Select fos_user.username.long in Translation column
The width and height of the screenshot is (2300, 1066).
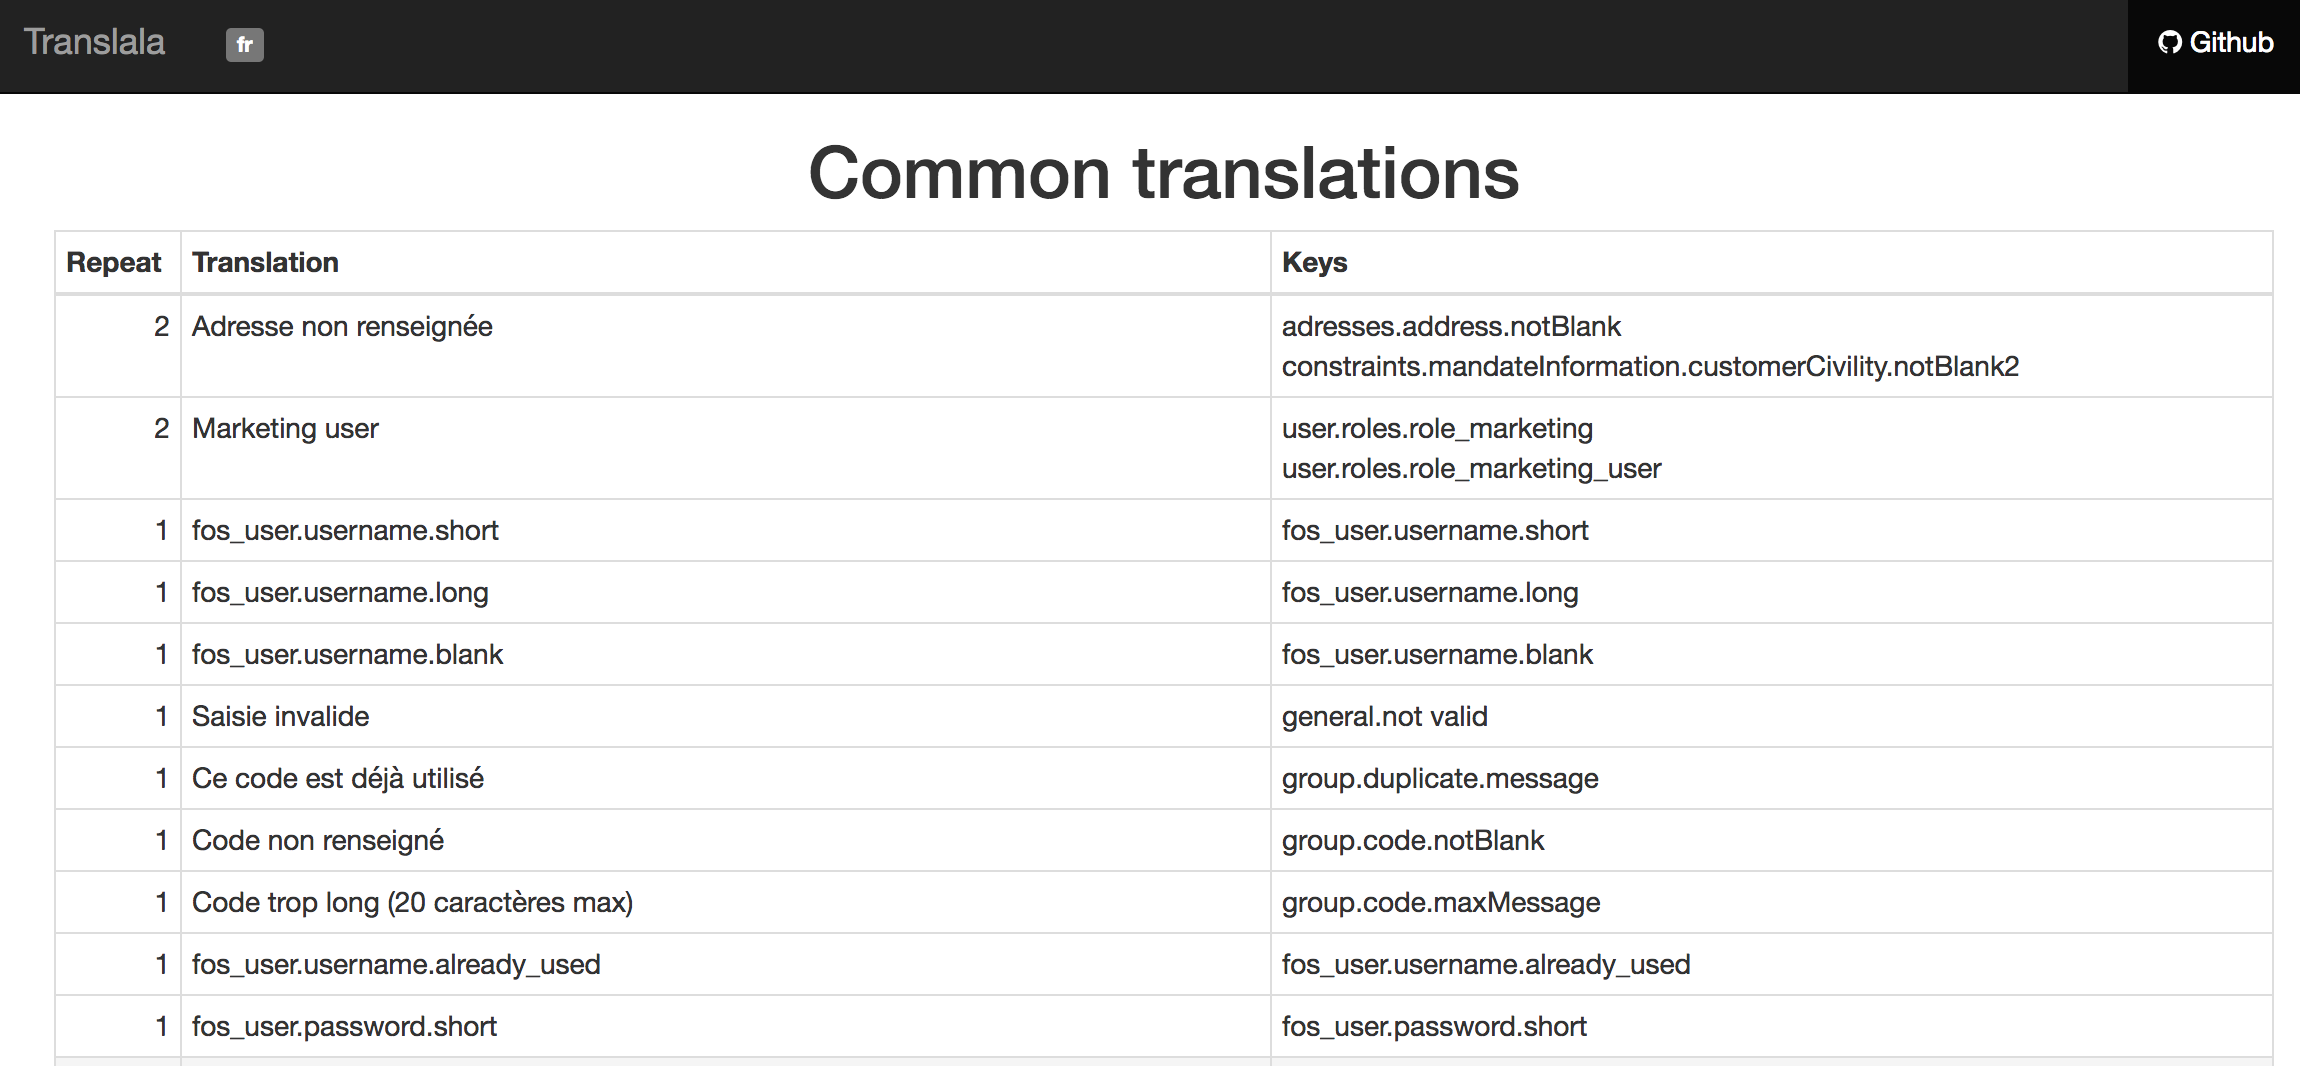pyautogui.click(x=340, y=593)
